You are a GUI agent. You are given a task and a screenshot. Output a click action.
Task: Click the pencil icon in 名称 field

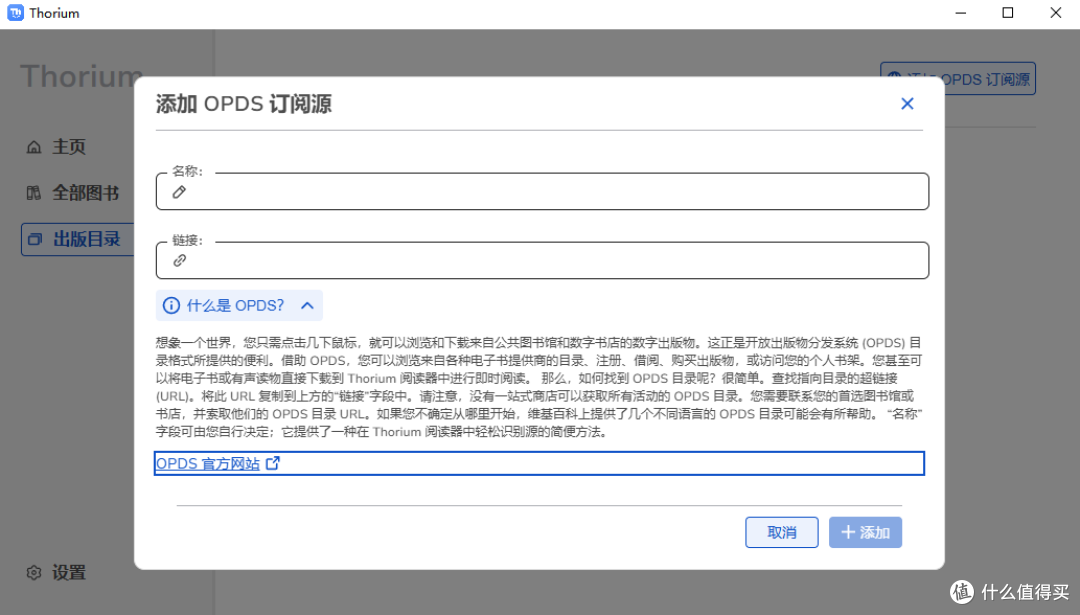179,192
